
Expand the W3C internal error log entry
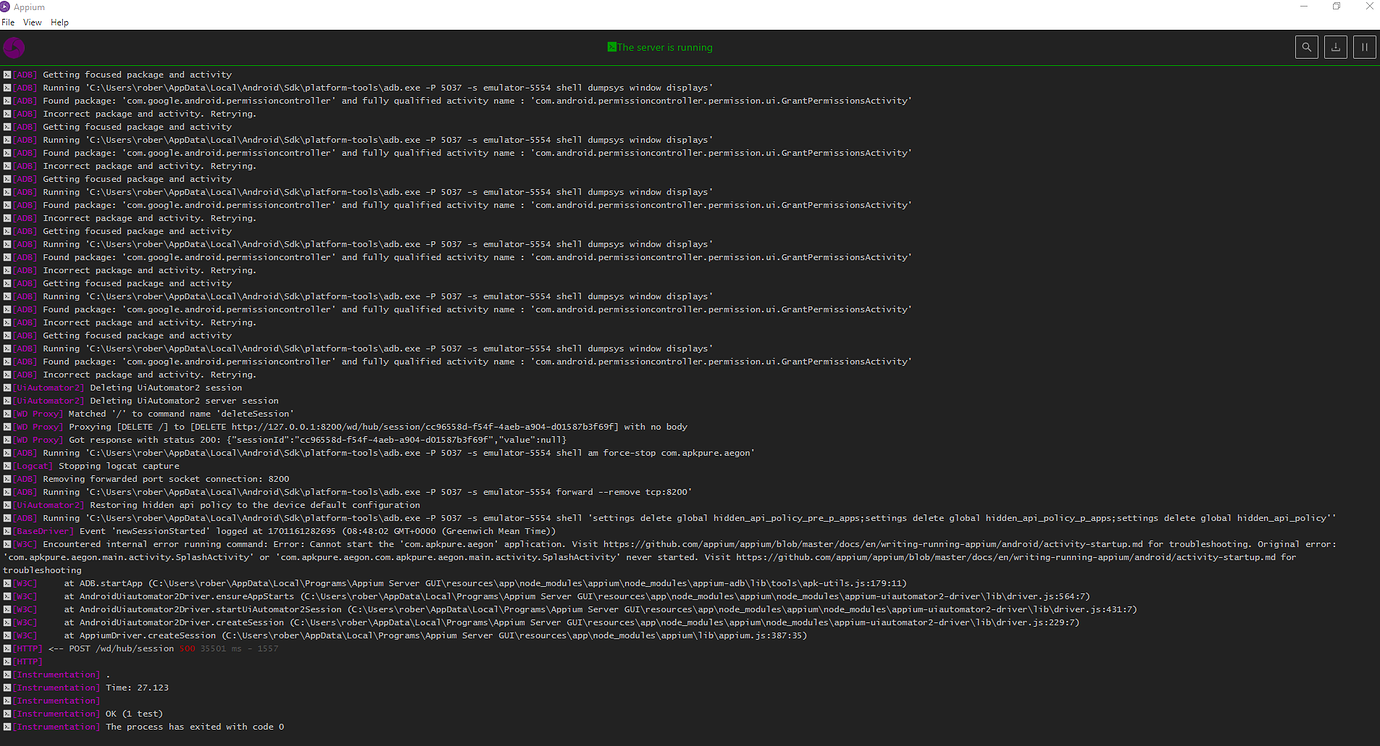point(5,543)
